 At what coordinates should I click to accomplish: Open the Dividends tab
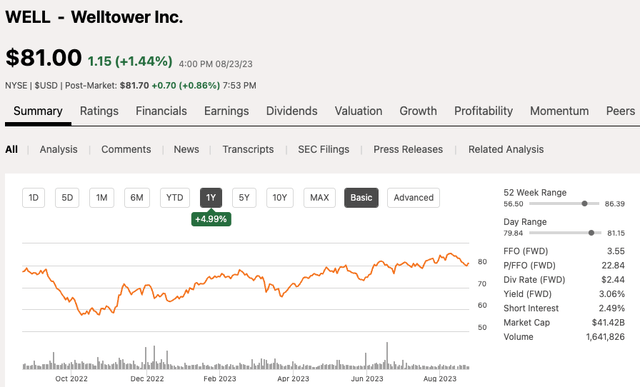click(292, 111)
